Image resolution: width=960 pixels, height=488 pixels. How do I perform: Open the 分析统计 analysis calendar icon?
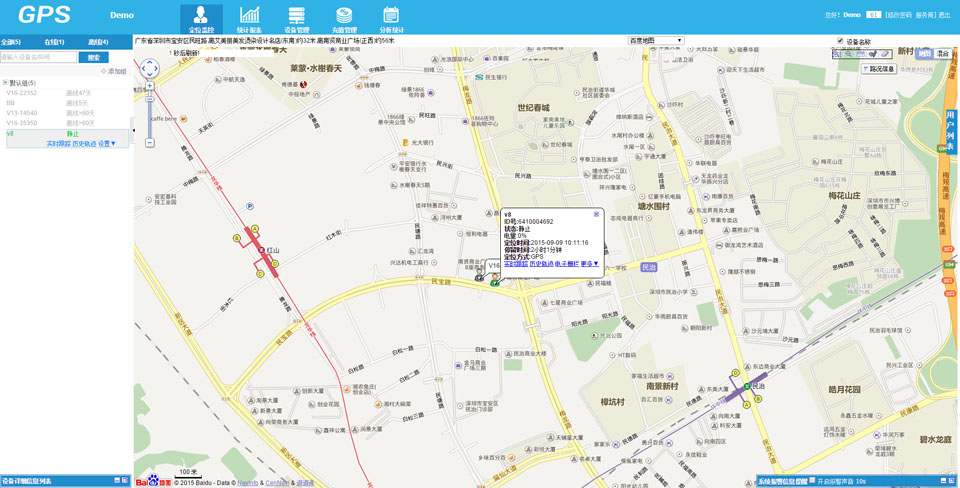[391, 16]
